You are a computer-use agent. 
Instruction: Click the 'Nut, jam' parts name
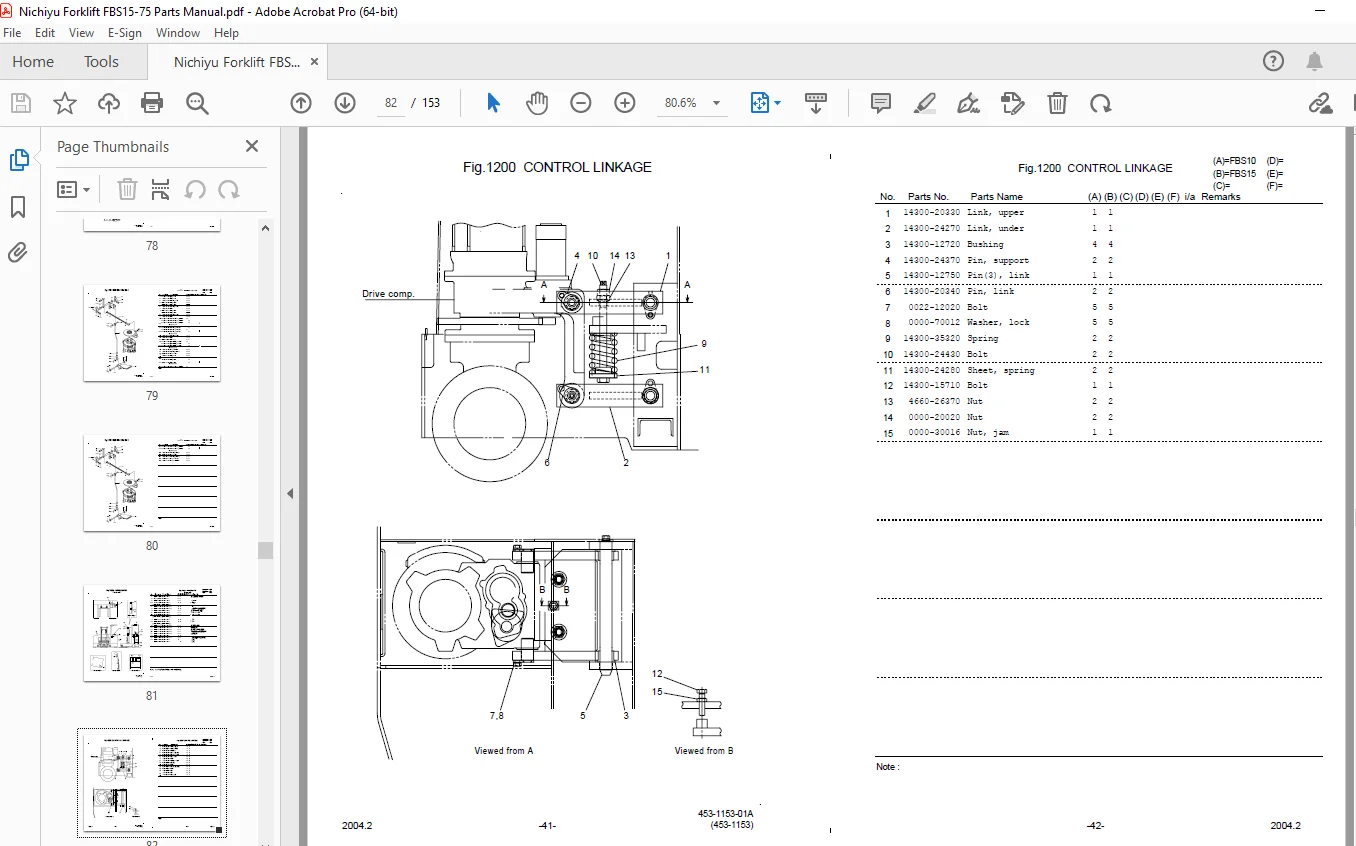click(x=988, y=433)
